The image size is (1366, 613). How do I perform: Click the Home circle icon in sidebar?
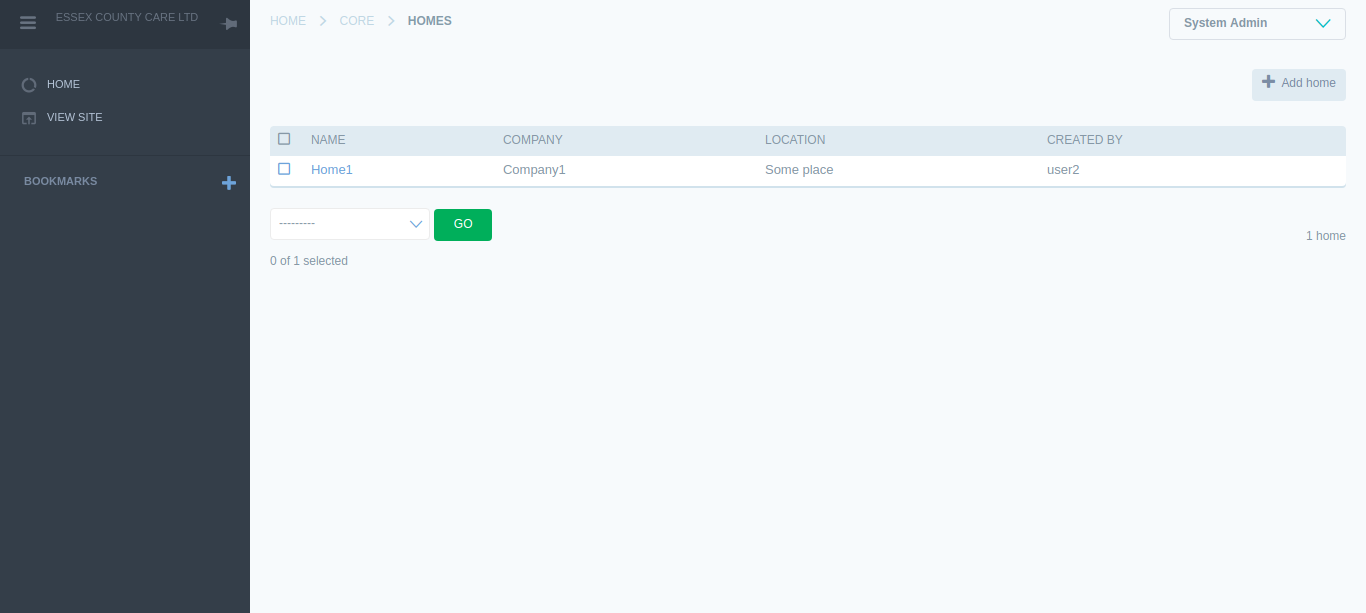[29, 85]
